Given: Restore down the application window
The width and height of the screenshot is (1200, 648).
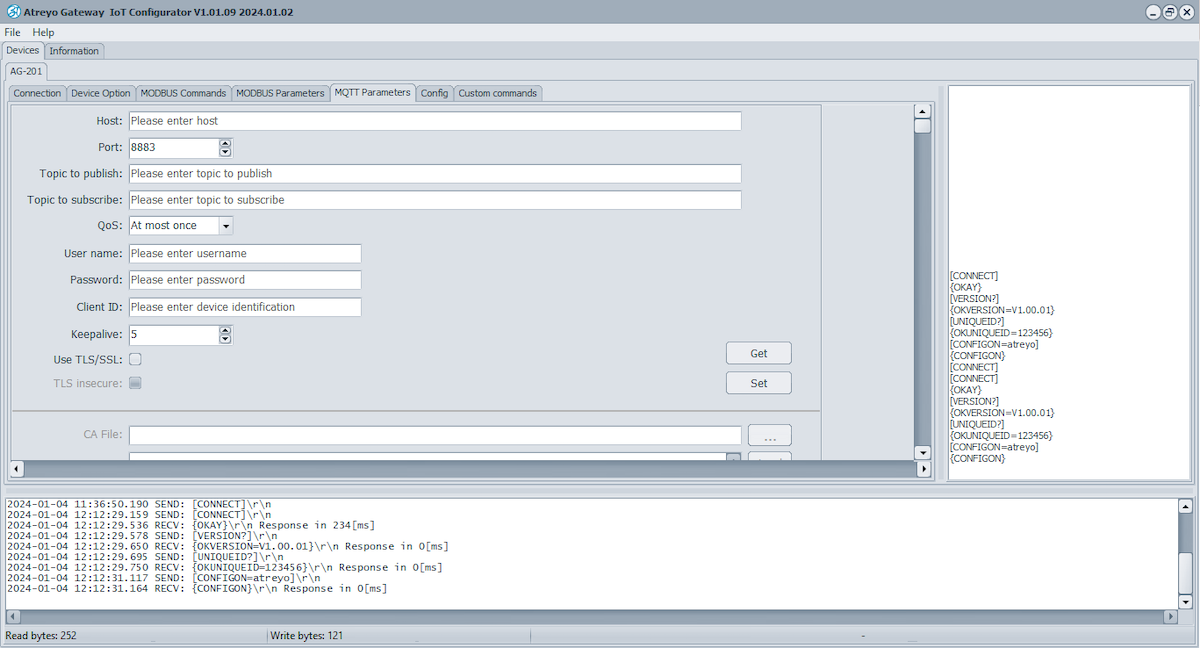Looking at the screenshot, I should [1169, 12].
